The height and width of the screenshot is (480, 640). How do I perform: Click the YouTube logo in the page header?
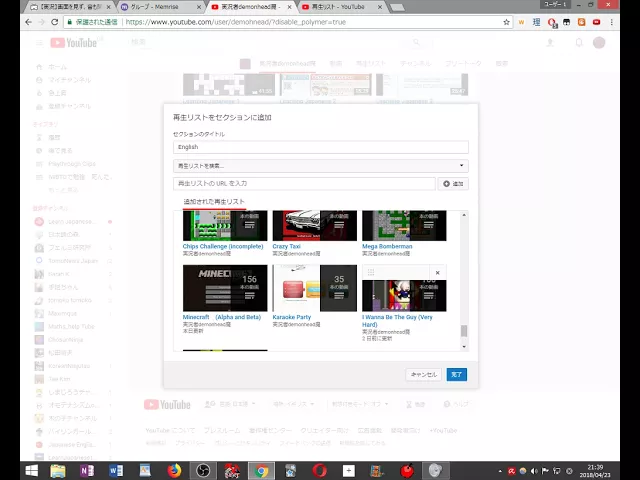coord(74,42)
